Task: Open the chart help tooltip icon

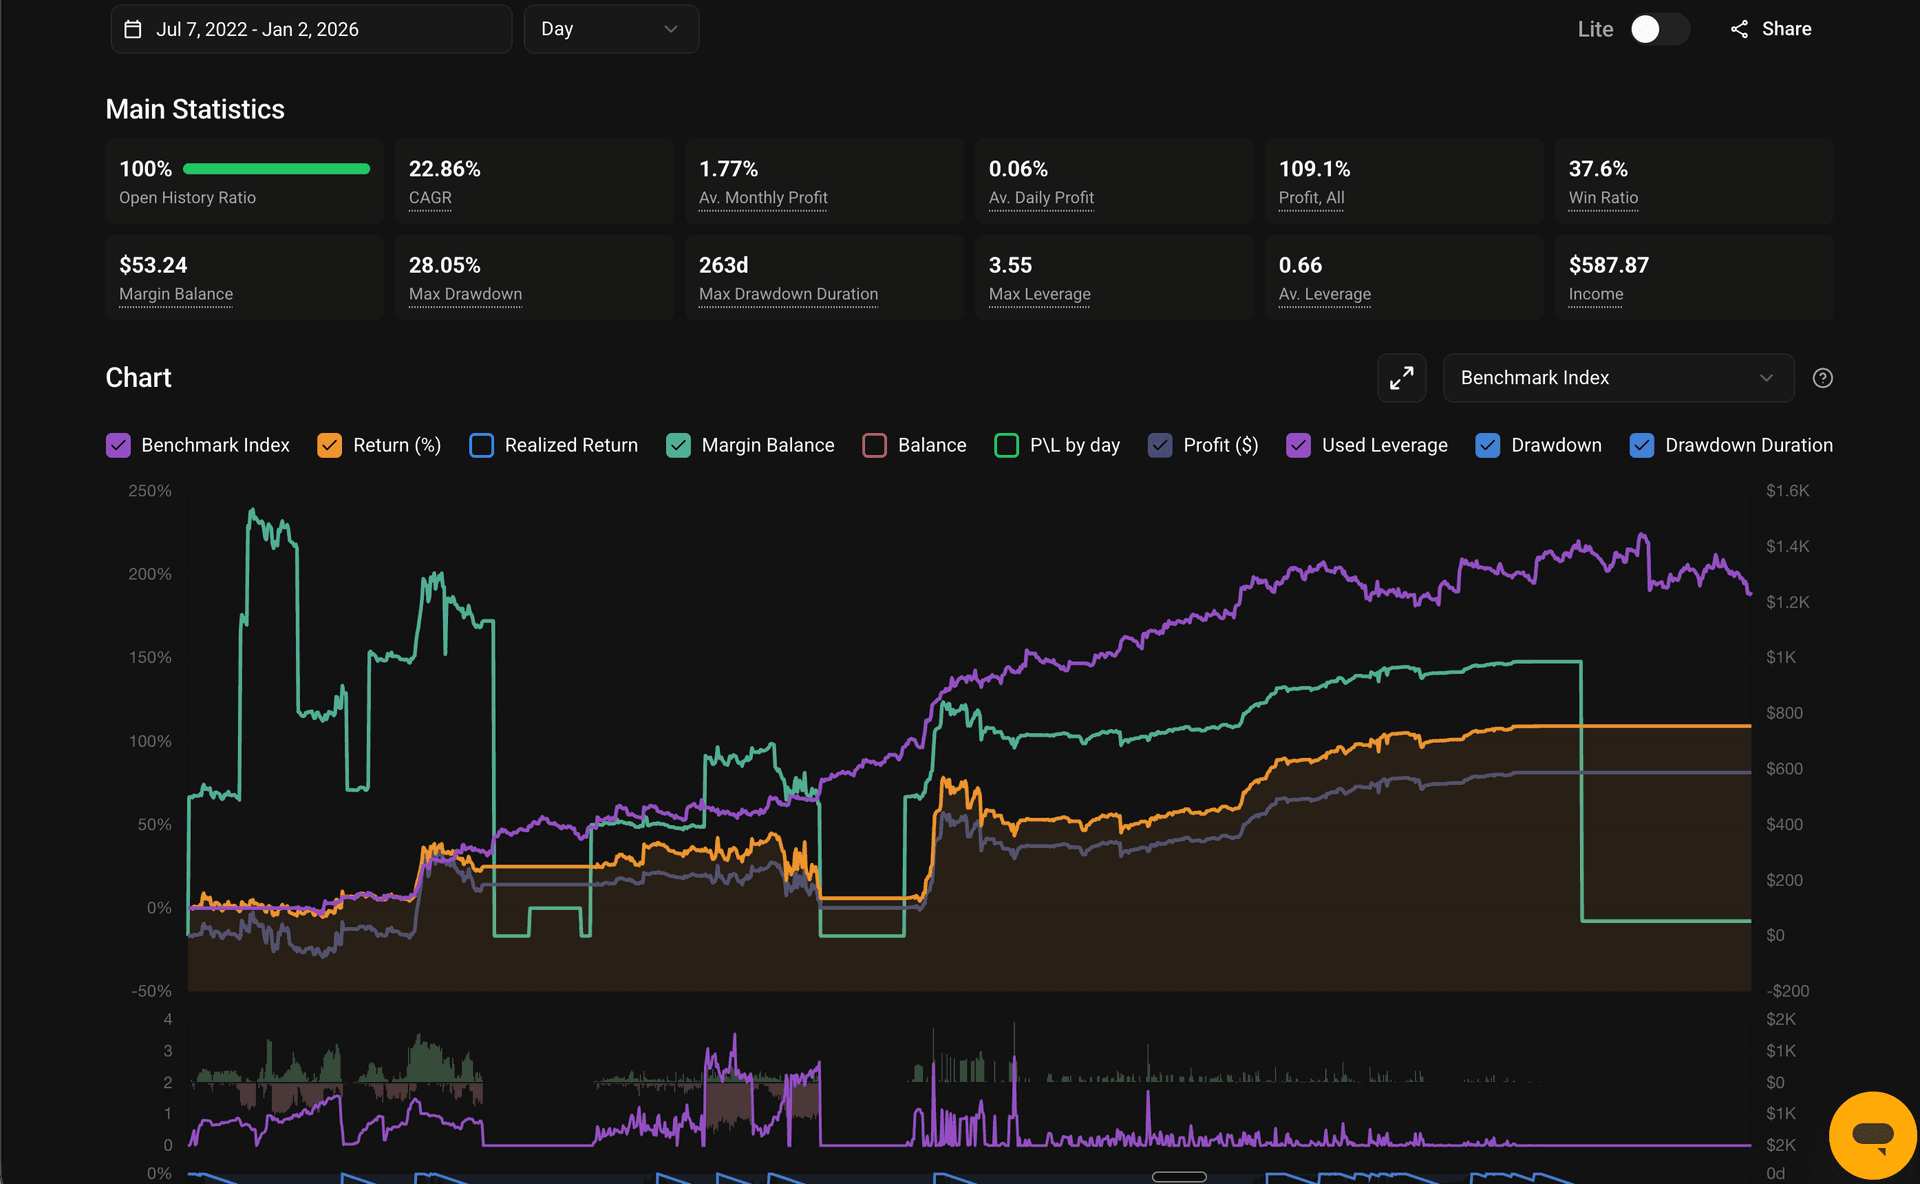Action: pos(1822,378)
